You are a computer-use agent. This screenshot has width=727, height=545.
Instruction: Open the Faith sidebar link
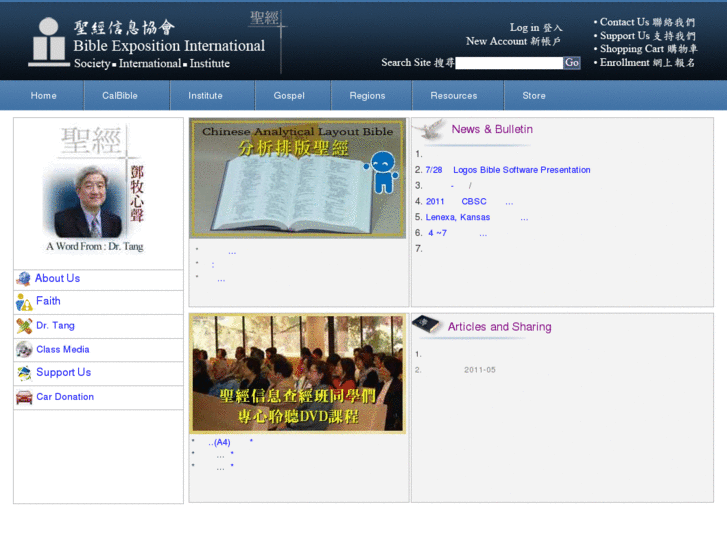click(48, 301)
